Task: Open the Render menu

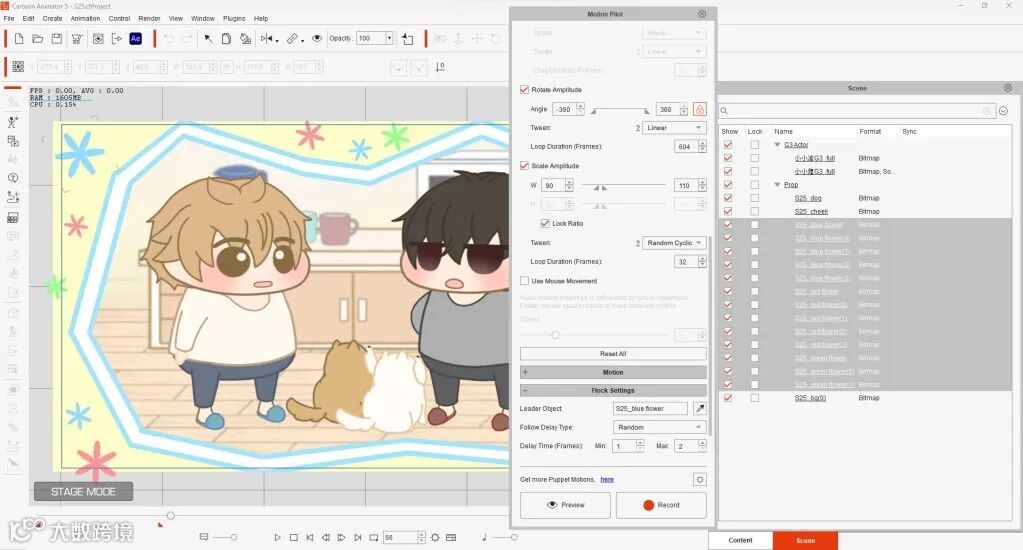Action: pos(149,18)
